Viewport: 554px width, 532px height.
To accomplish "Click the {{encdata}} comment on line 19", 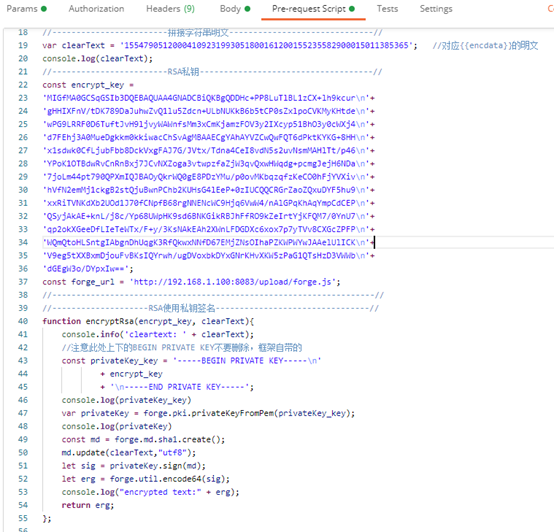I will point(485,46).
